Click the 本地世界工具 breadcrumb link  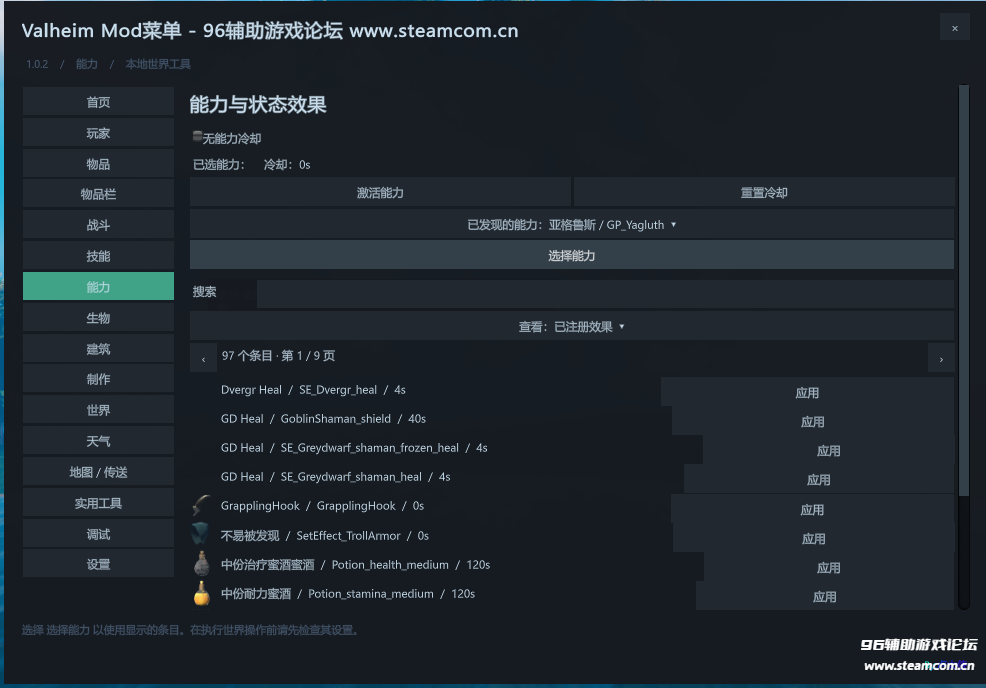pos(158,64)
